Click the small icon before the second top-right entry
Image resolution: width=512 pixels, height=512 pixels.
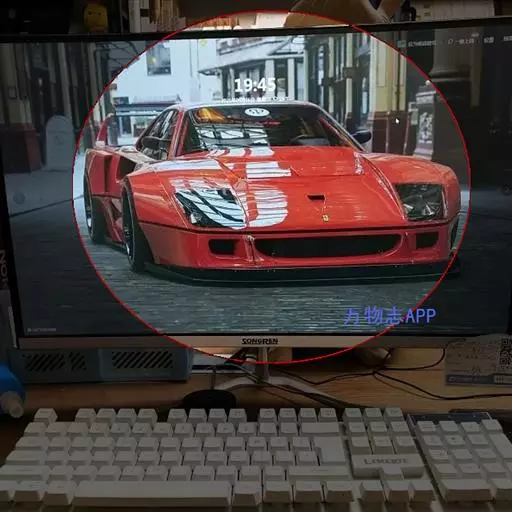450,41
